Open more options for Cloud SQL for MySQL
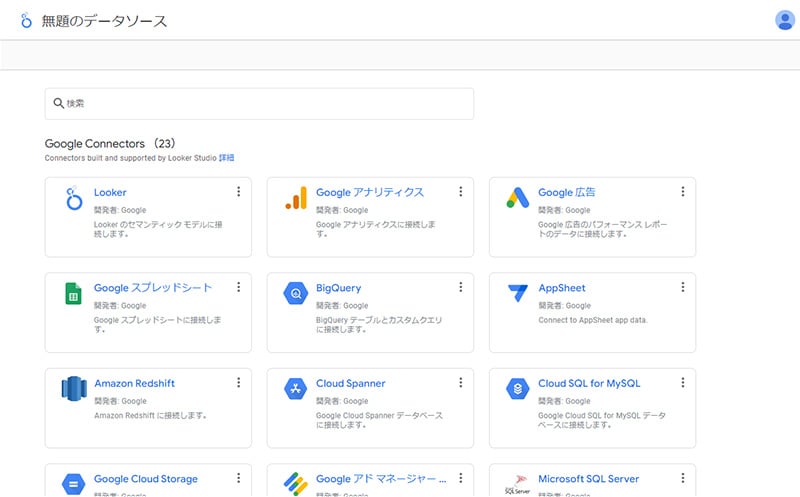800x497 pixels. click(x=683, y=382)
